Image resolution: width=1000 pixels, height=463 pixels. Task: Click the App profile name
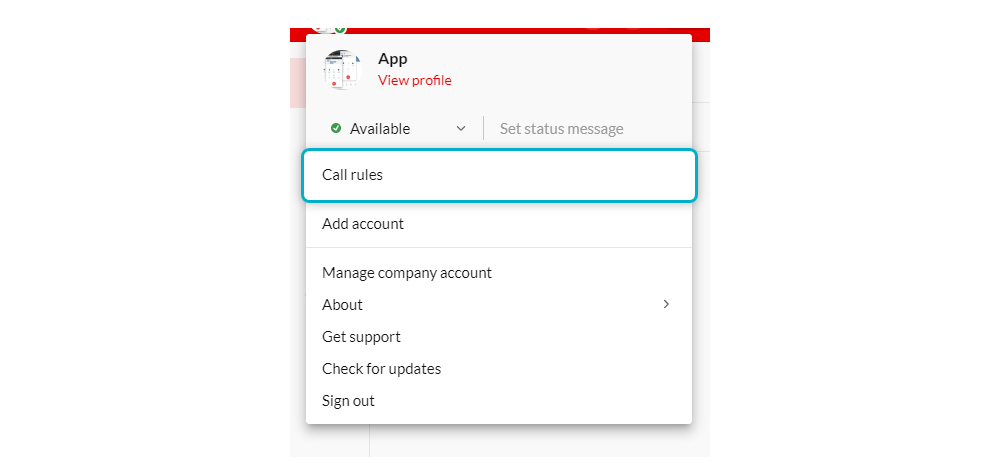pos(393,59)
